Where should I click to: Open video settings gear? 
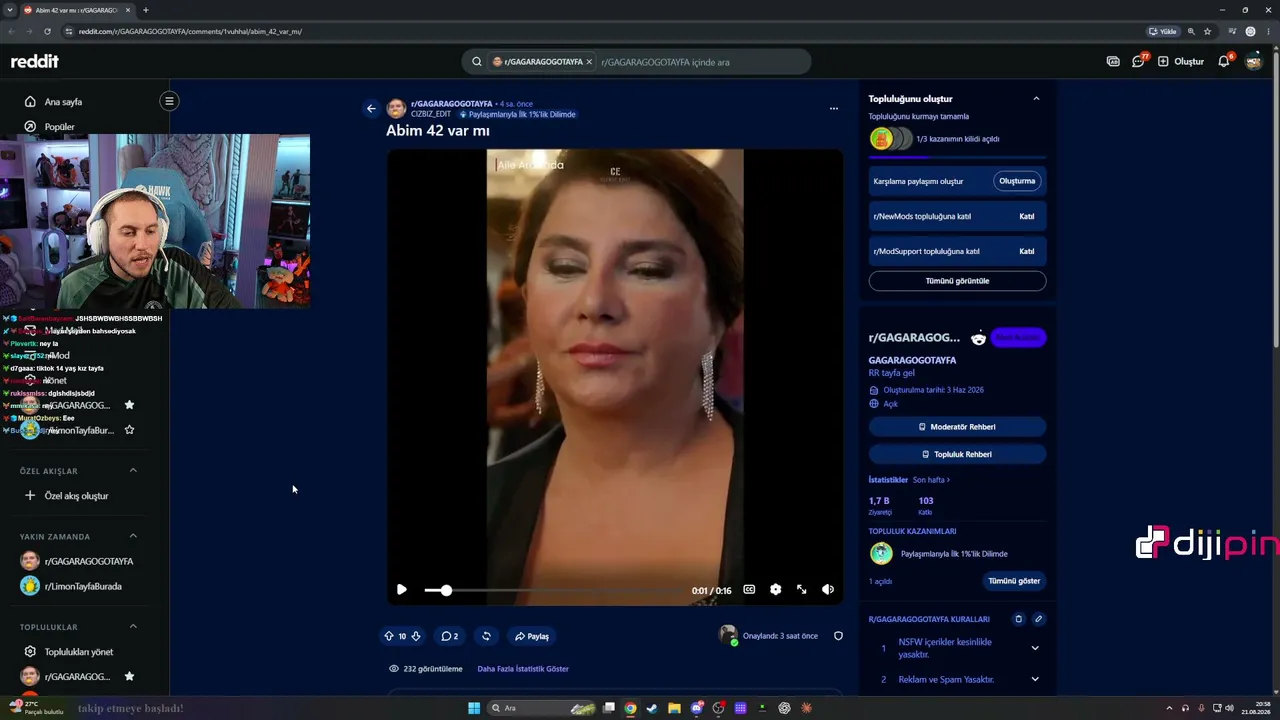pos(775,590)
